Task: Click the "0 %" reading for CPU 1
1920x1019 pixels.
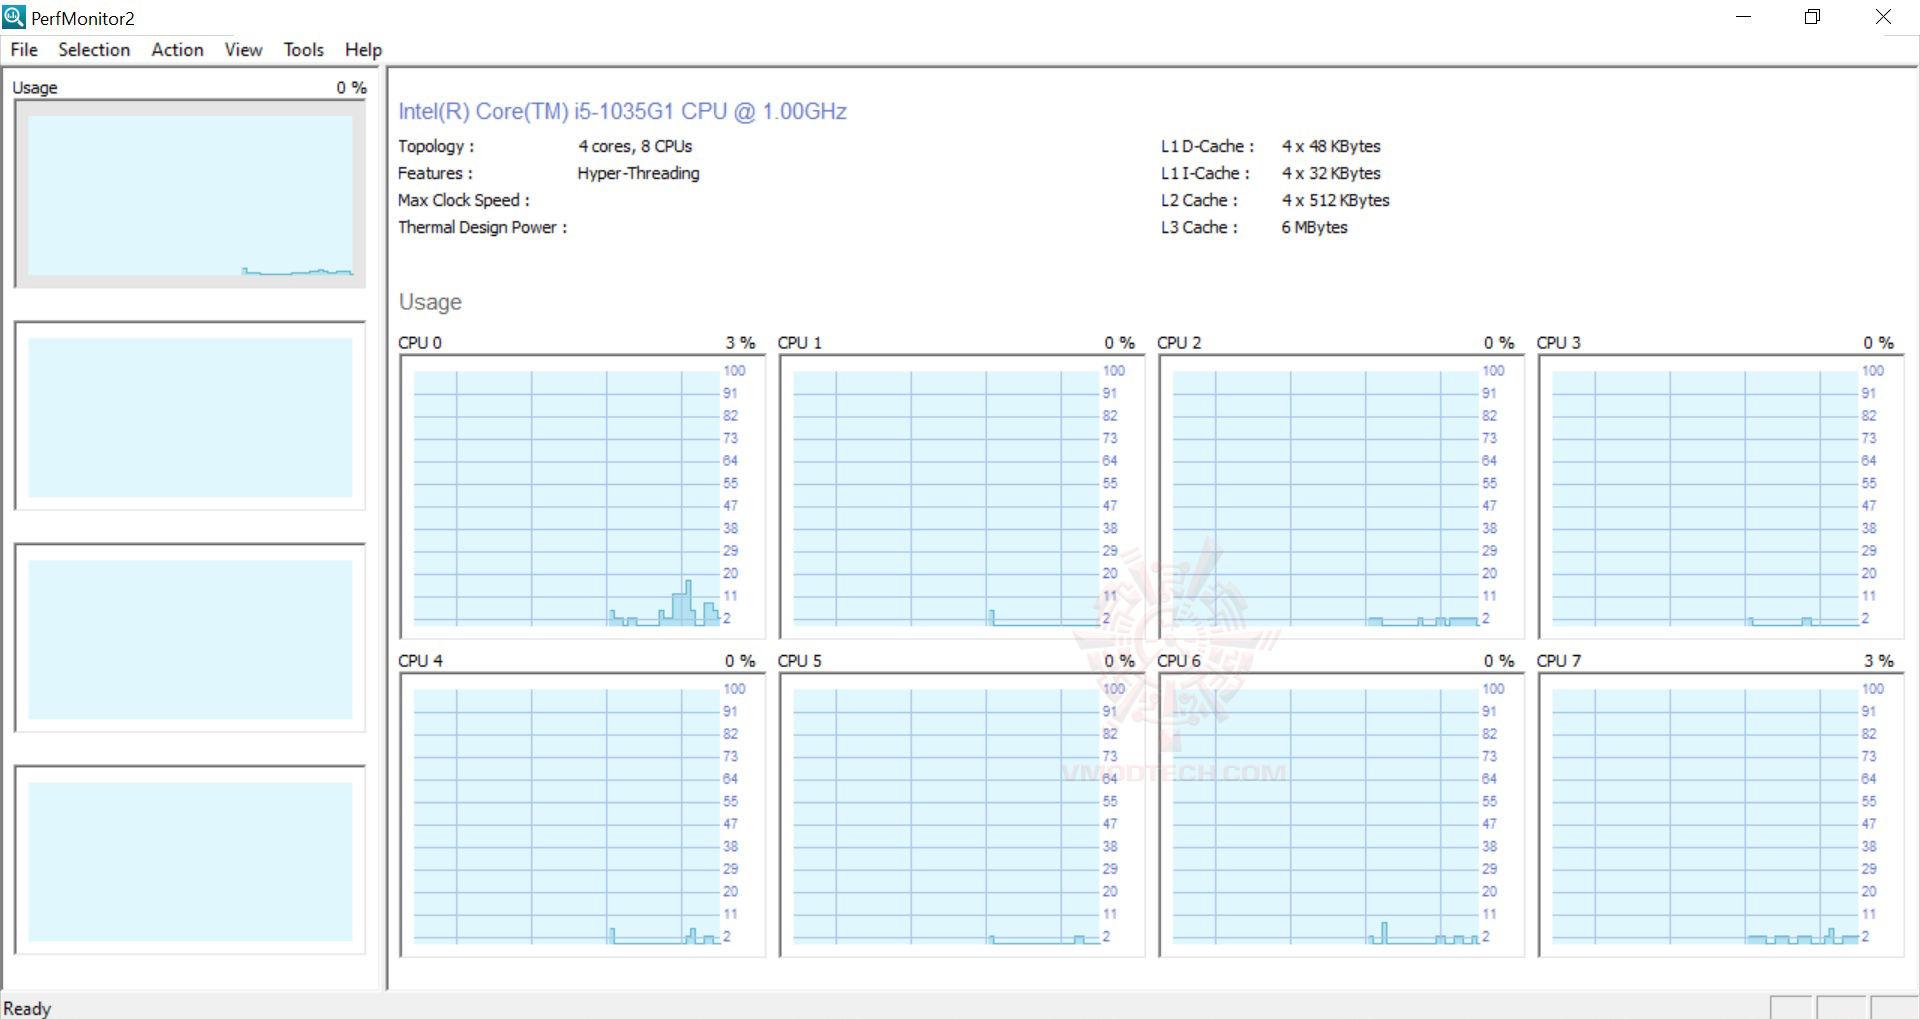Action: click(1120, 343)
